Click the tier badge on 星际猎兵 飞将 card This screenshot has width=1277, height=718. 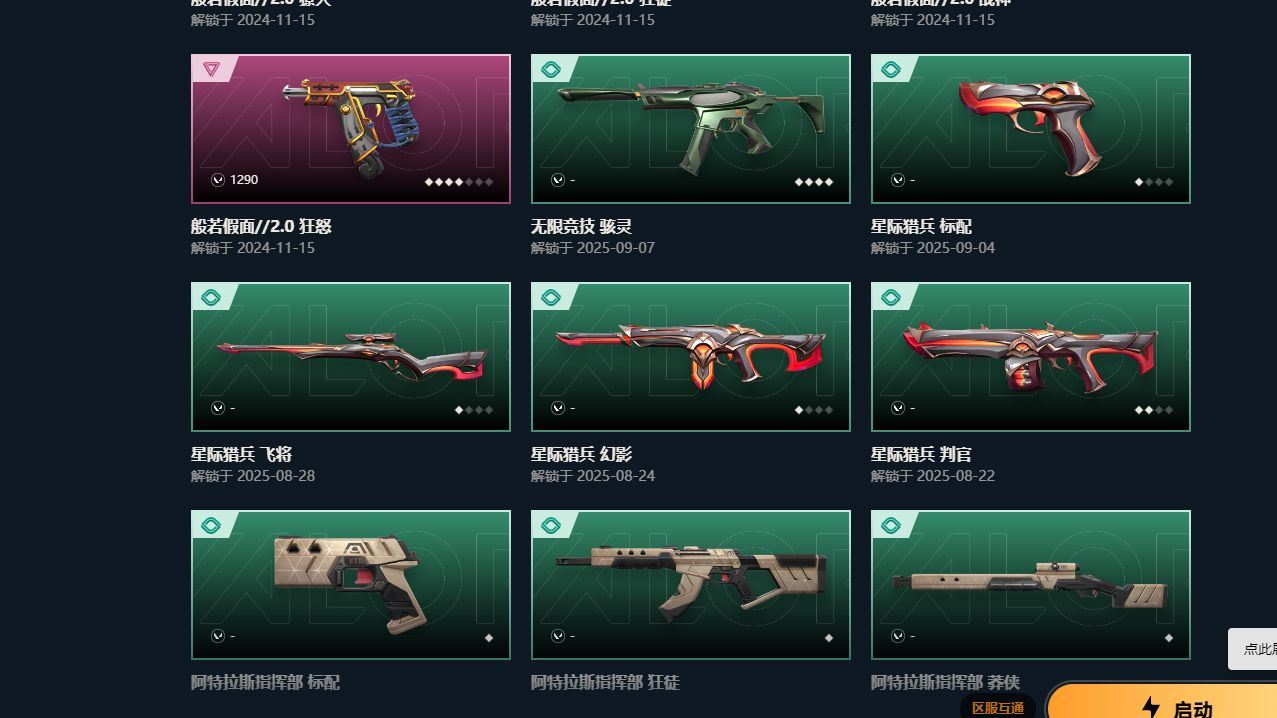[211, 297]
